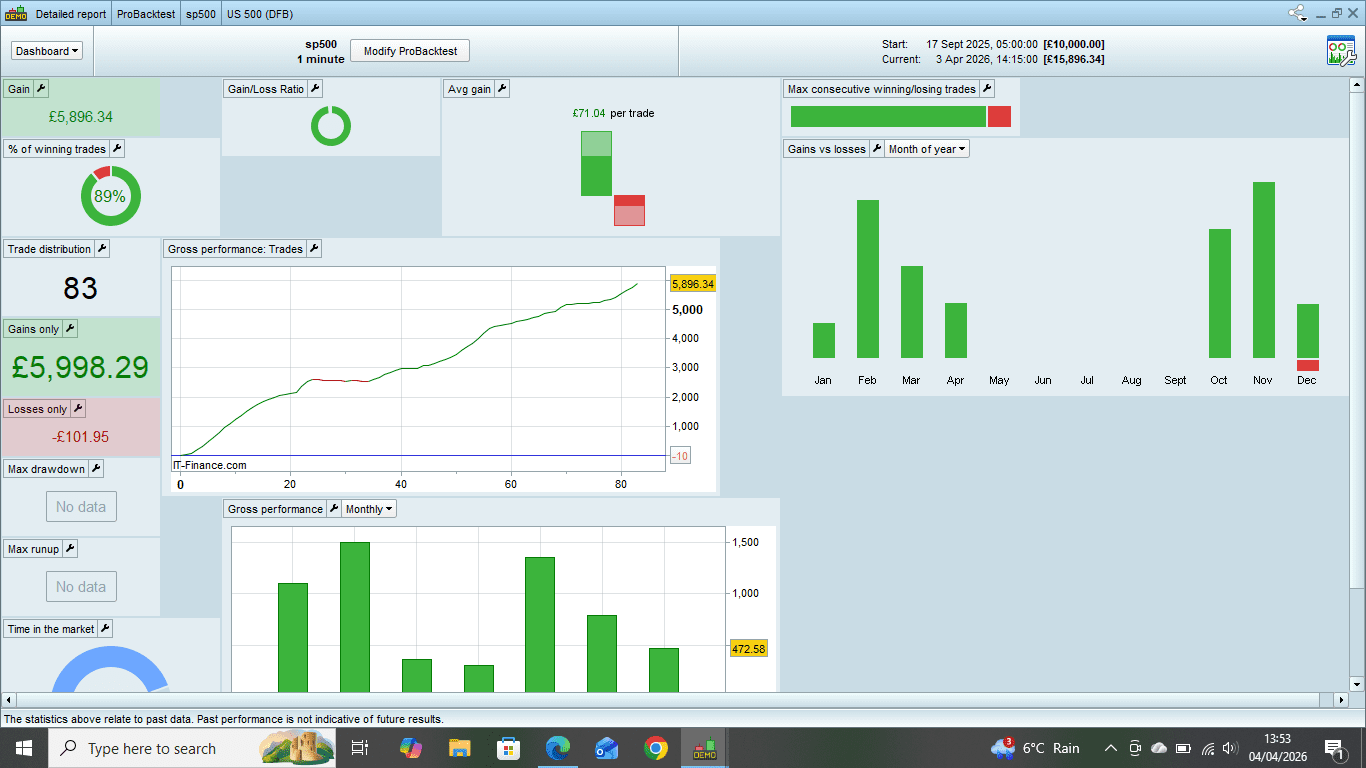Viewport: 1366px width, 768px height.
Task: Open Outlook from the taskbar
Action: [x=606, y=748]
